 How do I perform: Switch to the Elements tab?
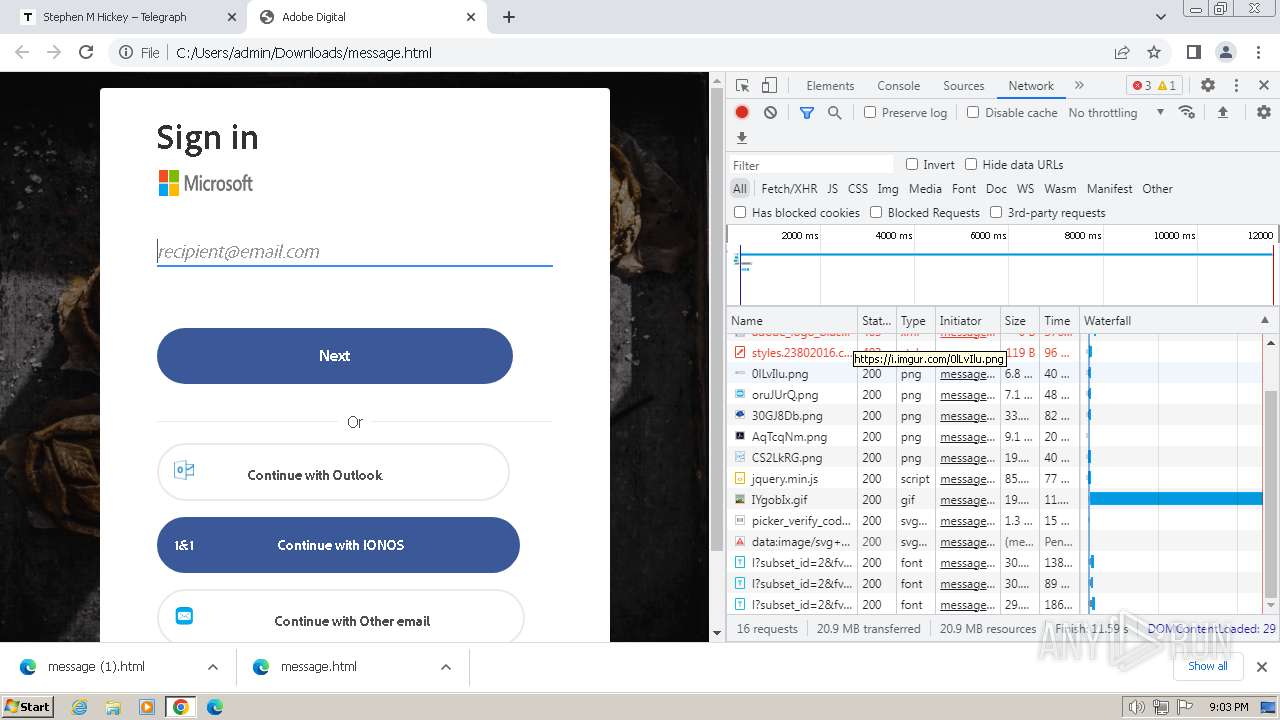830,86
